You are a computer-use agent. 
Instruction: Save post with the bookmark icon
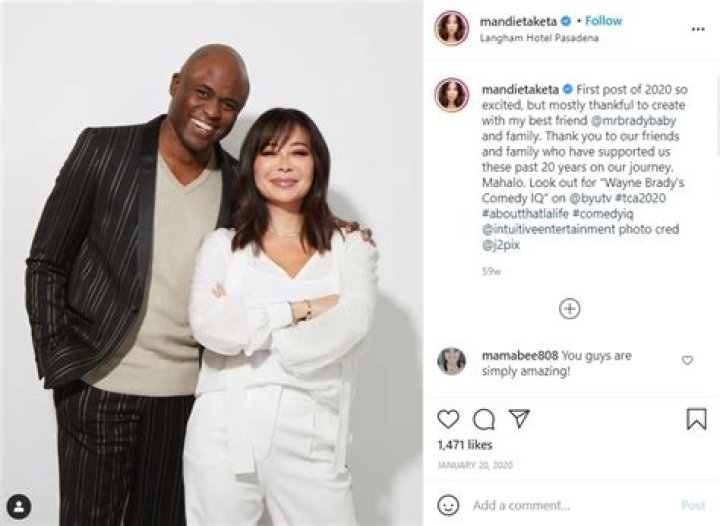pyautogui.click(x=696, y=419)
